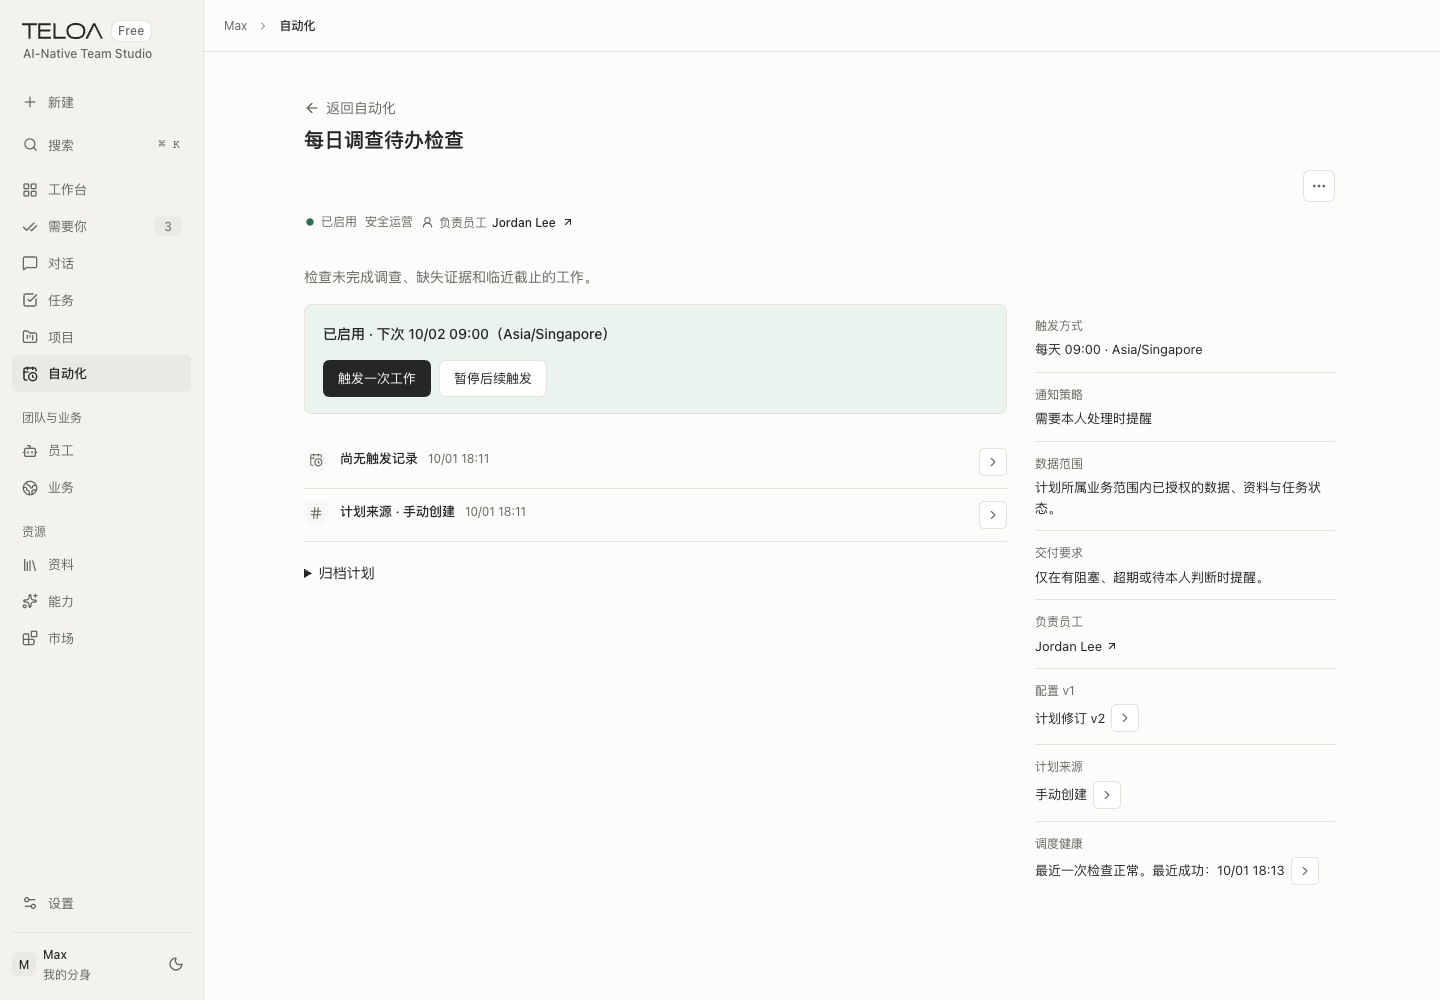1440x1000 pixels.
Task: Click the back arrow beside 返回自动化
Action: pyautogui.click(x=312, y=108)
